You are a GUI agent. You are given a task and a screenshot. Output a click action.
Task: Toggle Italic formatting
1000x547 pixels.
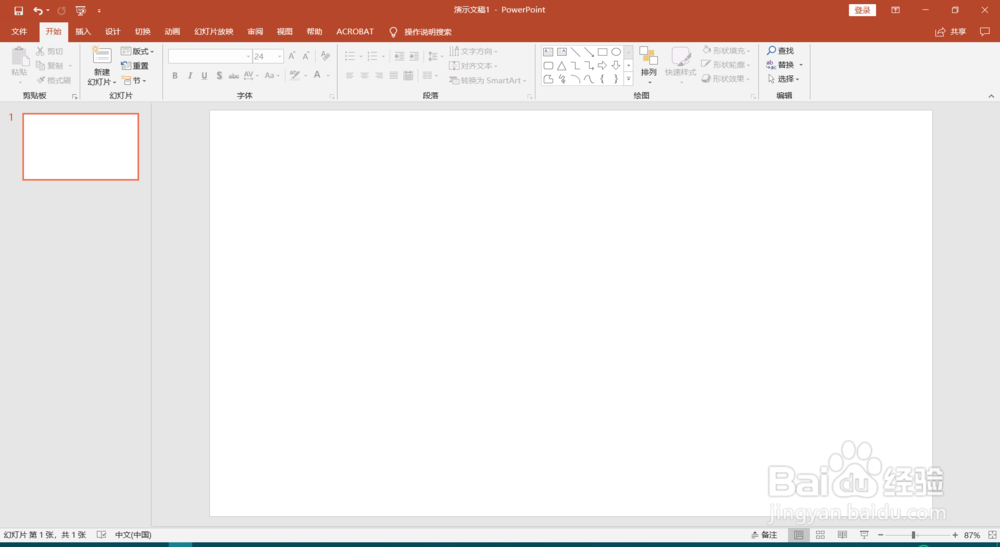click(x=189, y=75)
